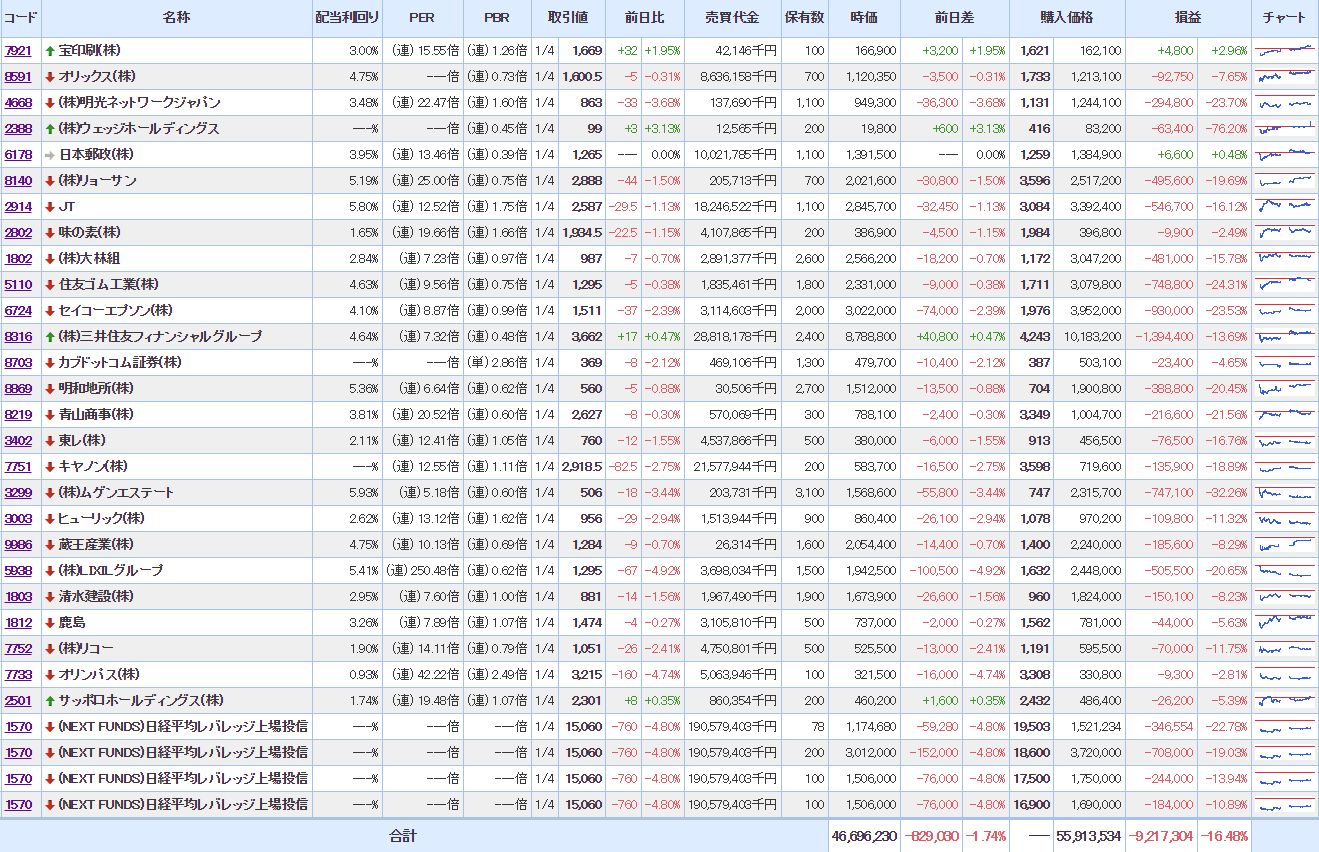Hit the red down arrow by キヤノン(株)
The width and height of the screenshot is (1319, 852).
pos(50,466)
